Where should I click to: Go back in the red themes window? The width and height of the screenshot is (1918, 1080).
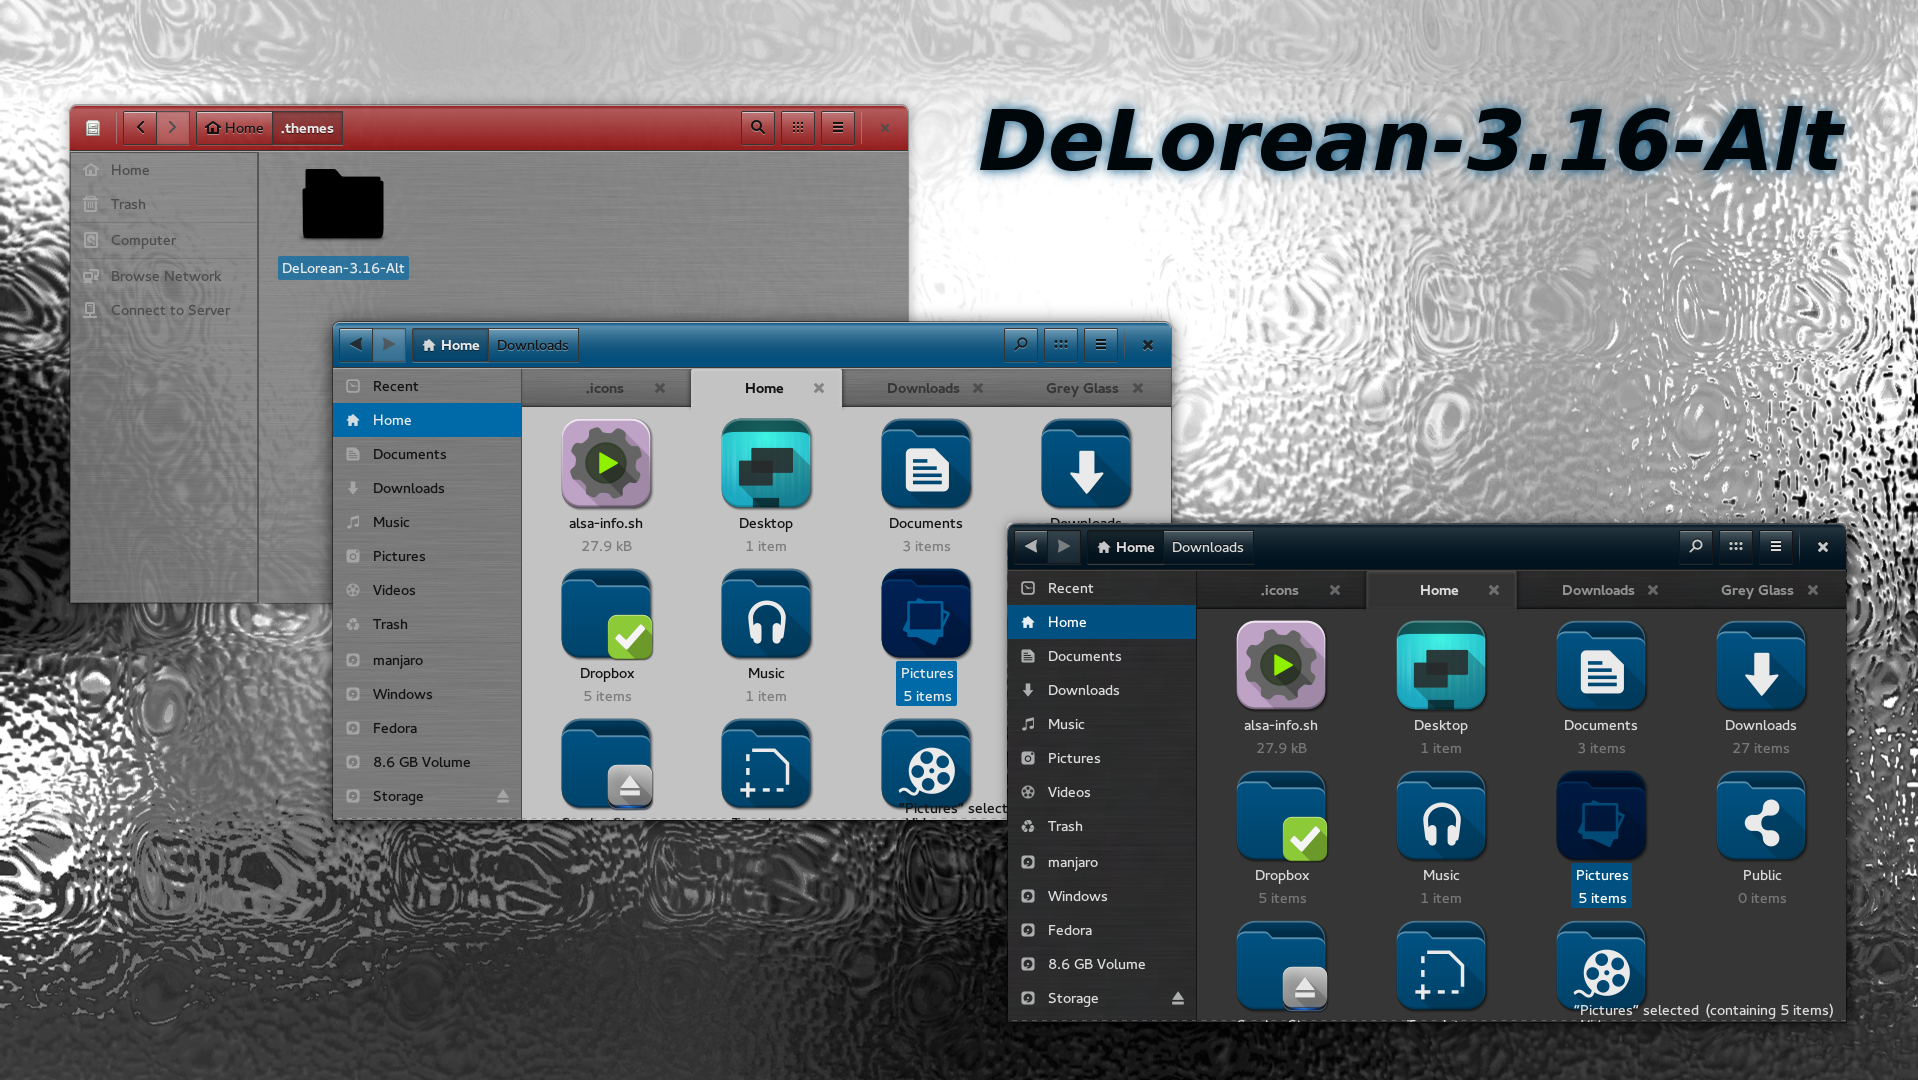[140, 128]
